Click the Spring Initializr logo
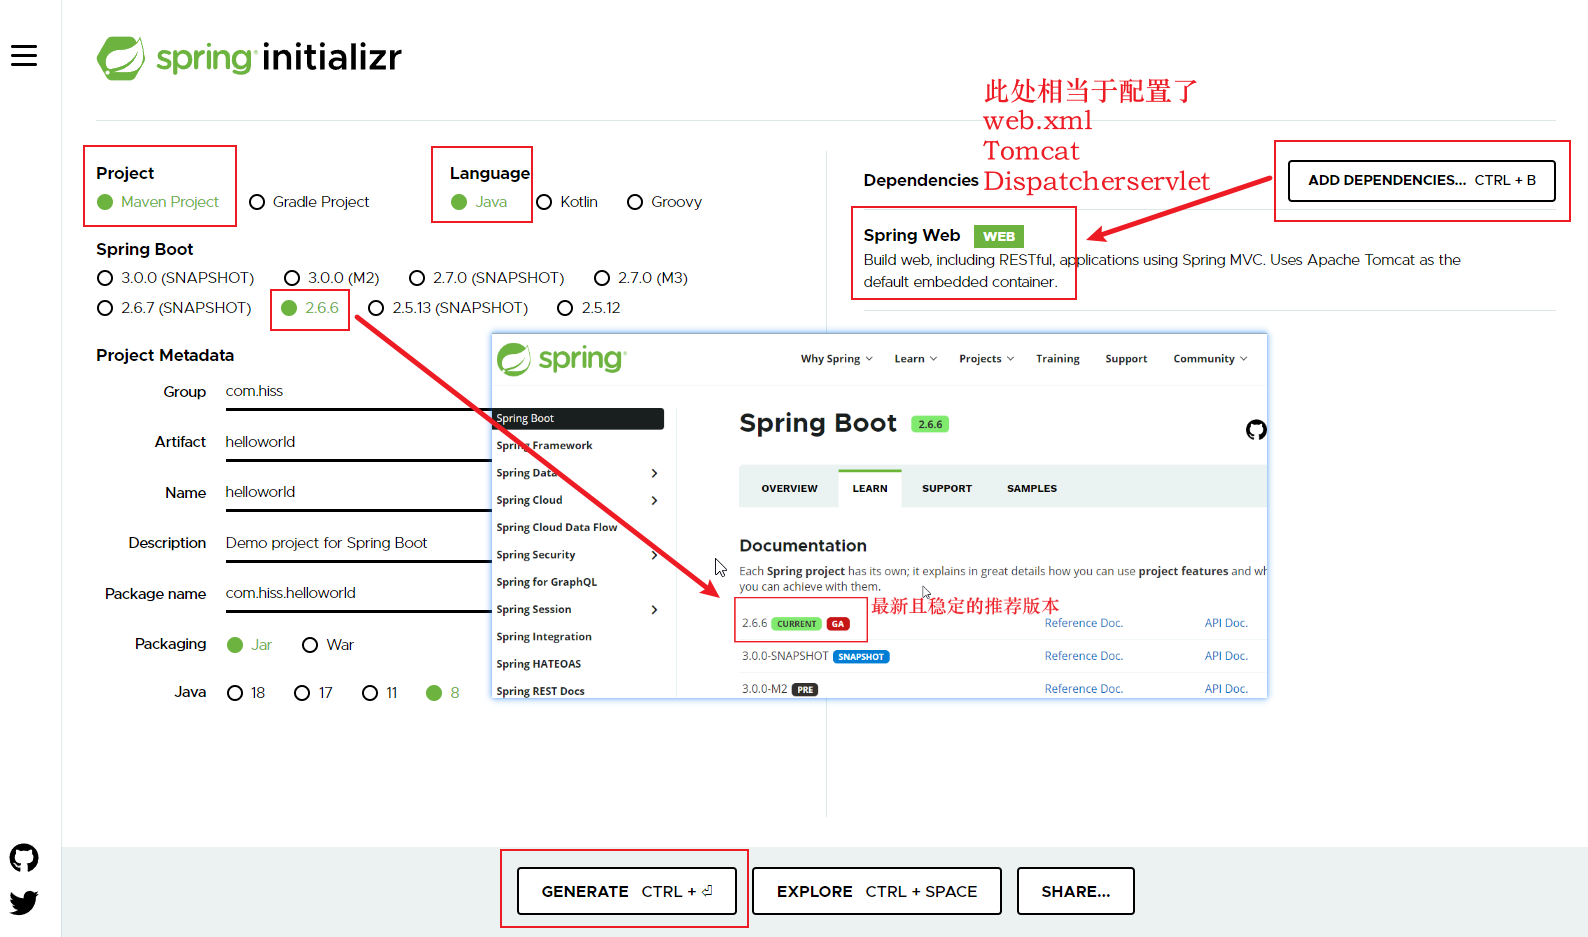 (x=249, y=58)
